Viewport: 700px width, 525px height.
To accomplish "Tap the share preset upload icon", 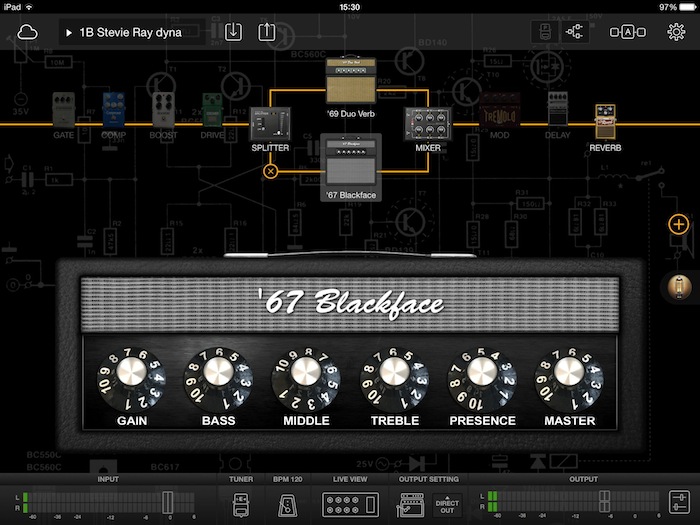I will click(x=267, y=32).
